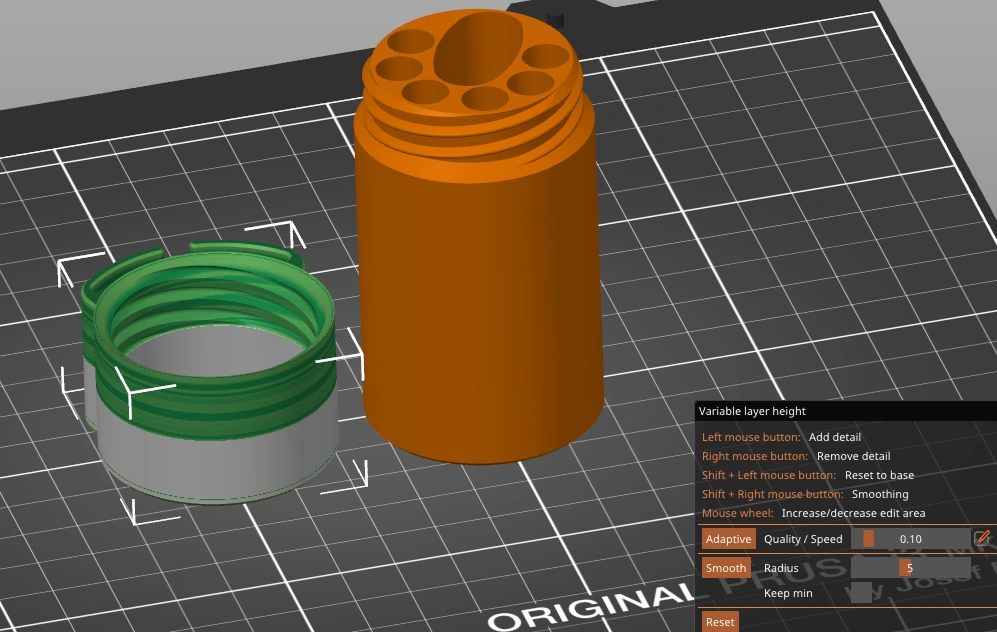
Task: Click the 'Remove detail' hint text
Action: (853, 456)
